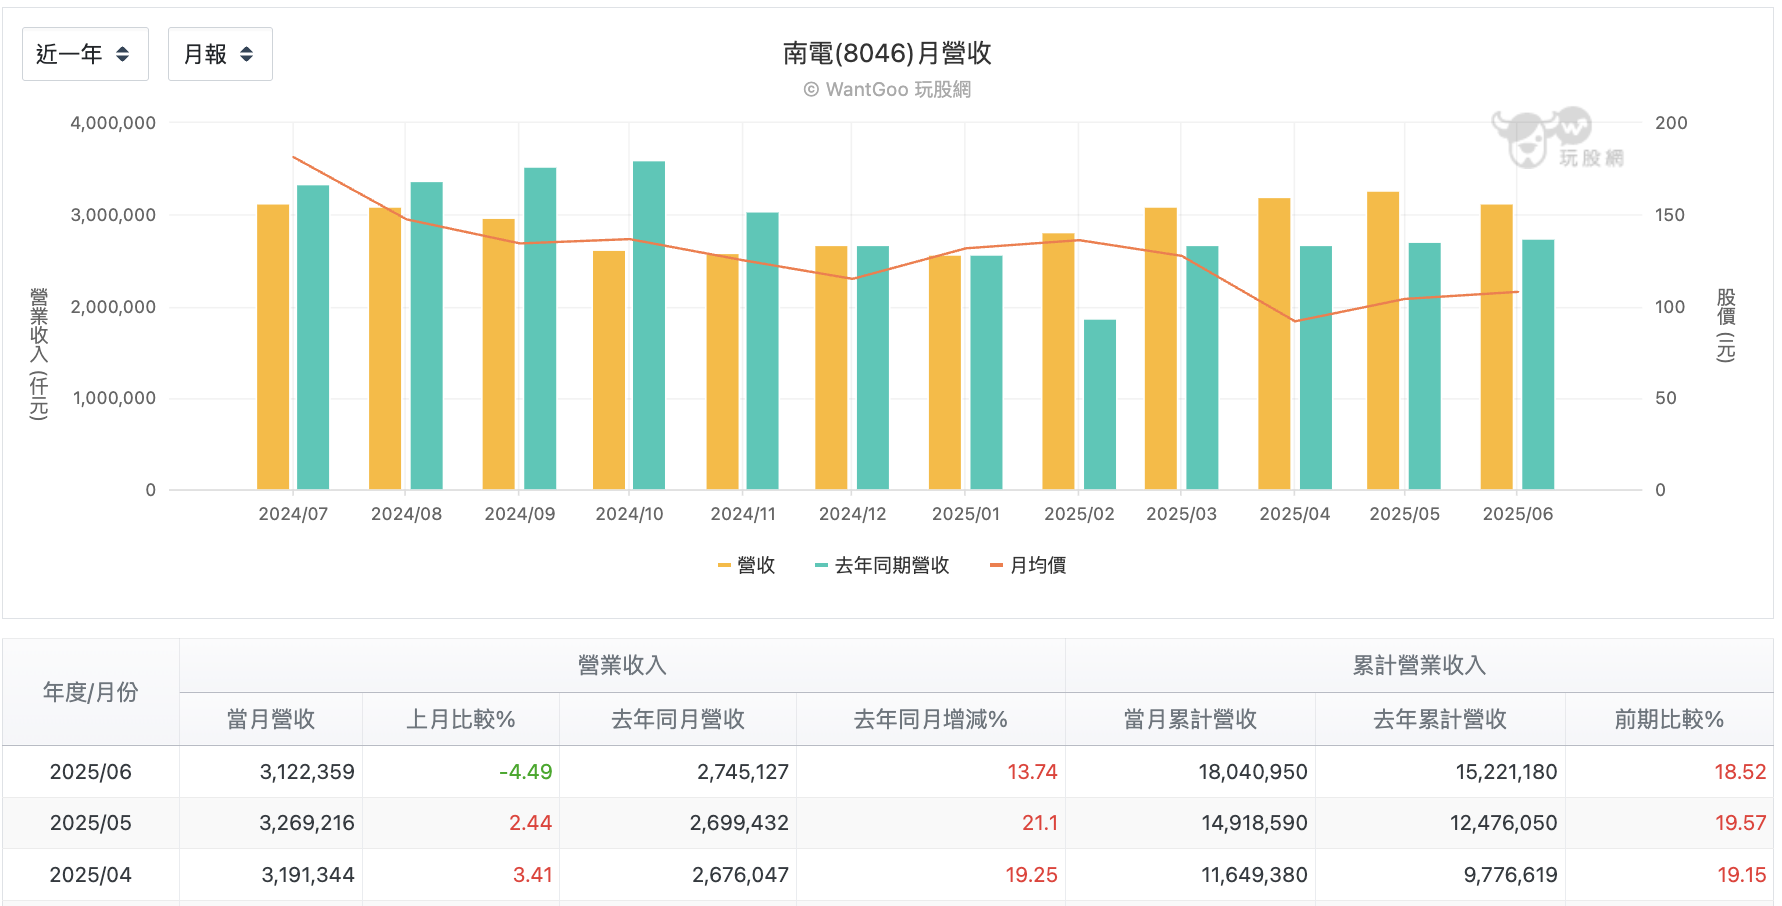Click the 前期比較% column header
Image resolution: width=1782 pixels, height=906 pixels.
[1669, 719]
